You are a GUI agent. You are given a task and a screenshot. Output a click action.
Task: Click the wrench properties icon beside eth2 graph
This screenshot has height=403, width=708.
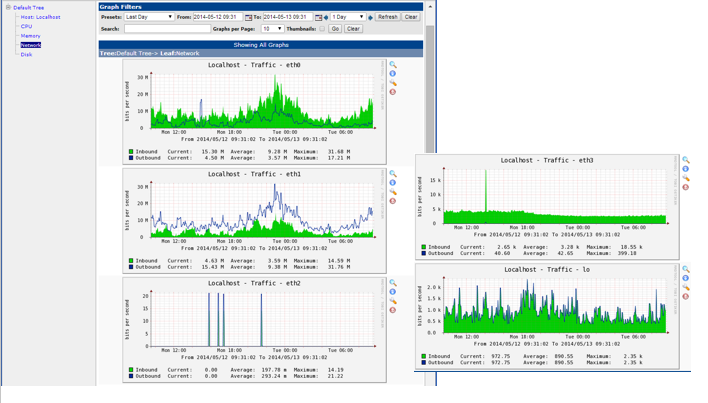pyautogui.click(x=393, y=301)
